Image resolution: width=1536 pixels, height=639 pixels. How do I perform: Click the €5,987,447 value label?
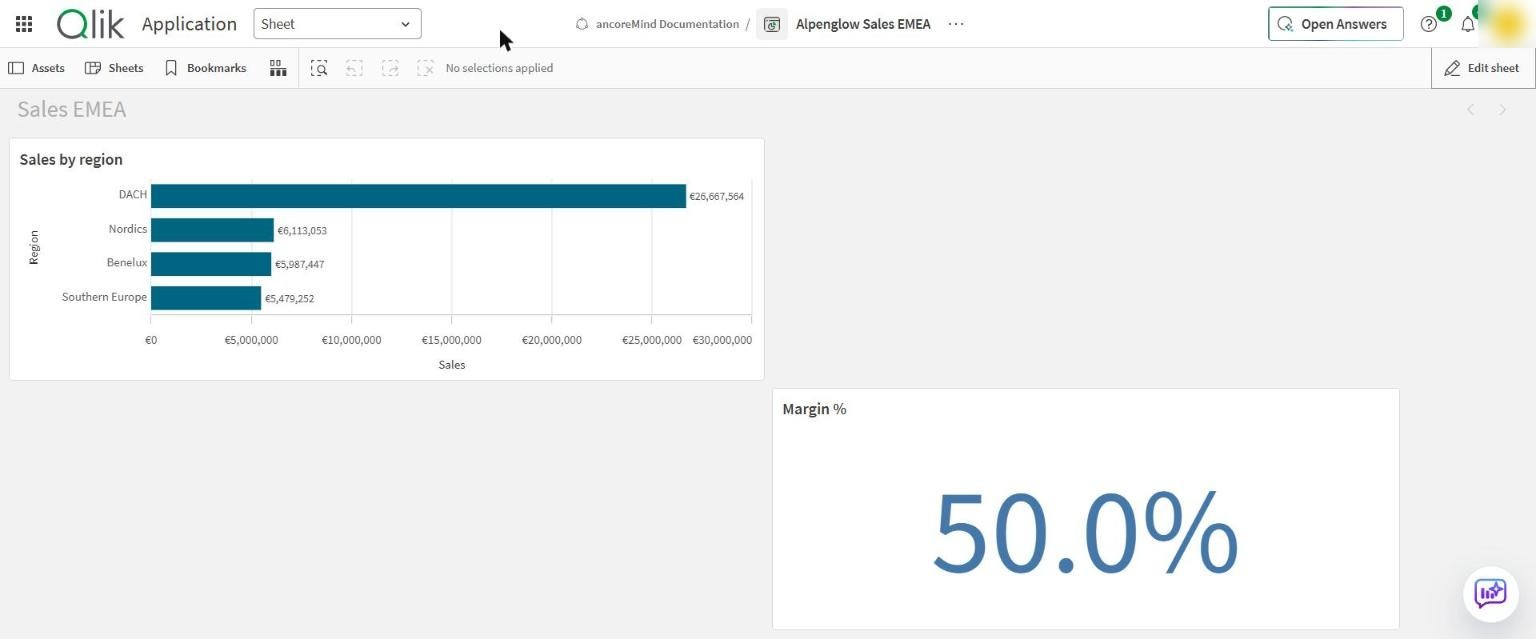click(300, 264)
